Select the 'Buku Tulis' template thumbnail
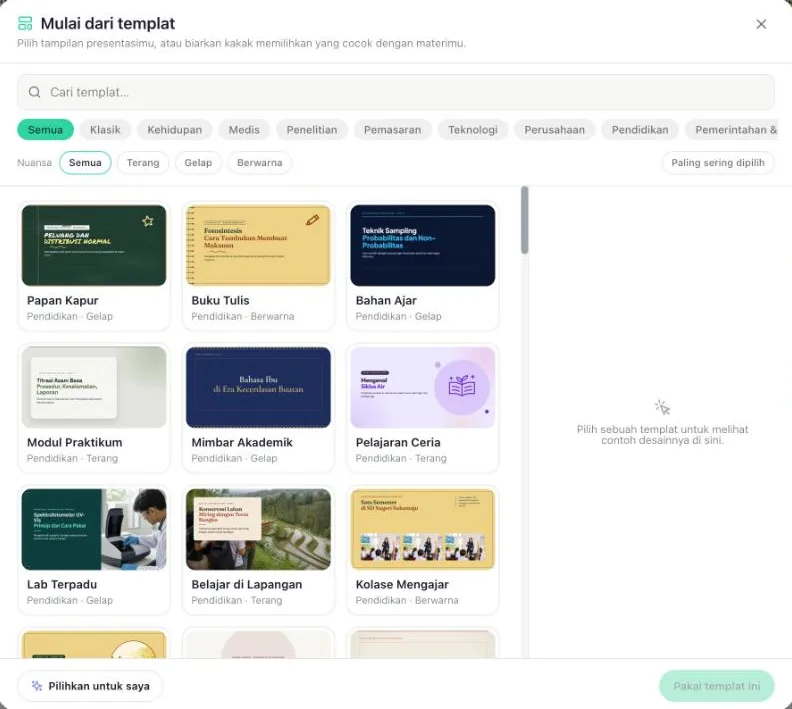The width and height of the screenshot is (792, 709). 258,245
